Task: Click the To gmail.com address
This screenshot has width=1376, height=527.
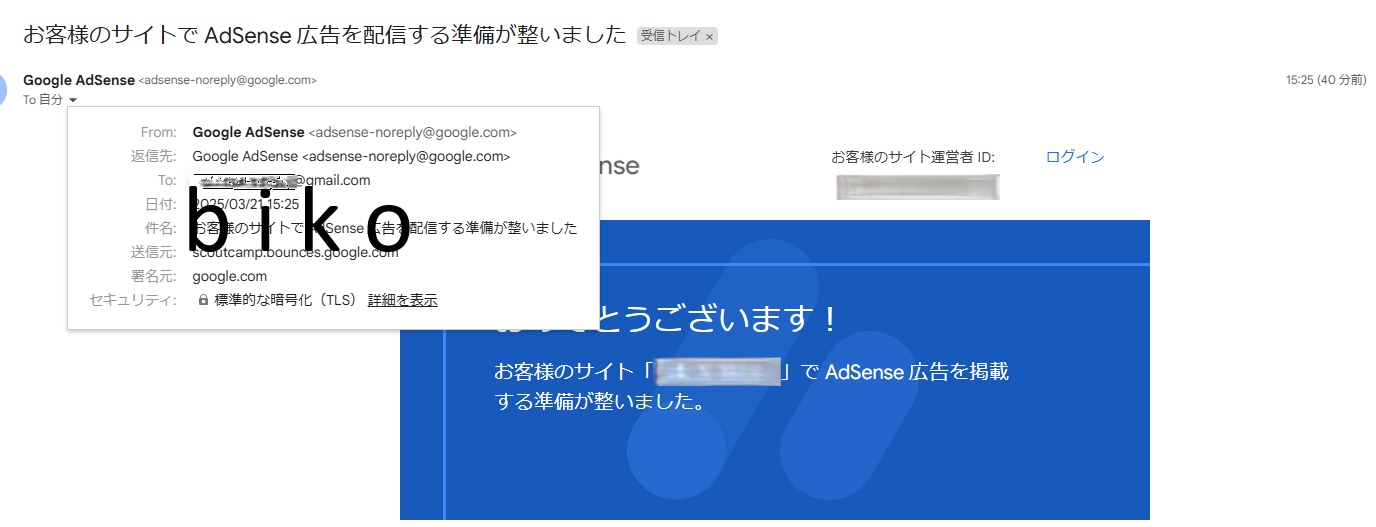Action: coord(282,180)
